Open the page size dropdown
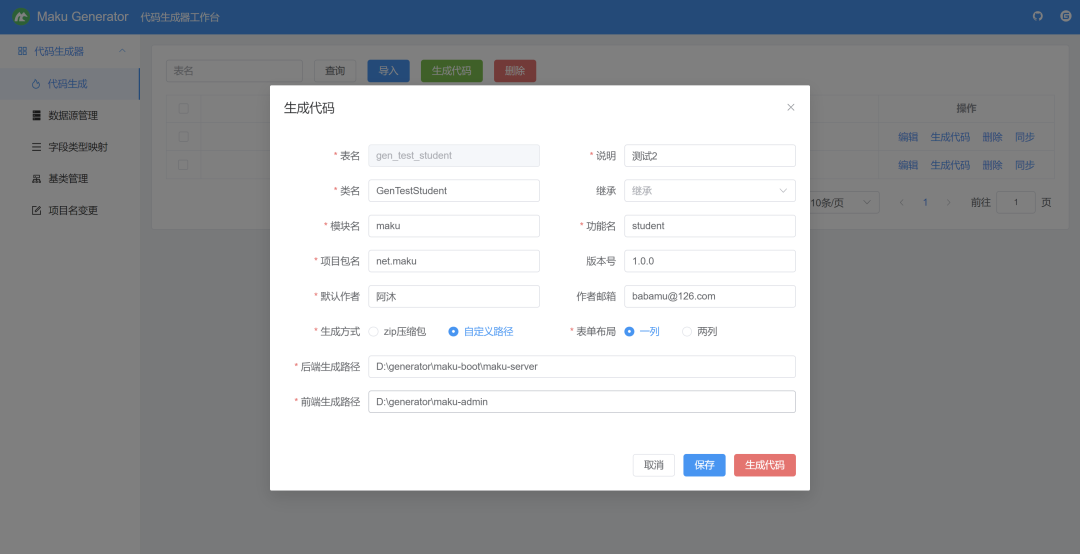1080x554 pixels. click(x=842, y=203)
